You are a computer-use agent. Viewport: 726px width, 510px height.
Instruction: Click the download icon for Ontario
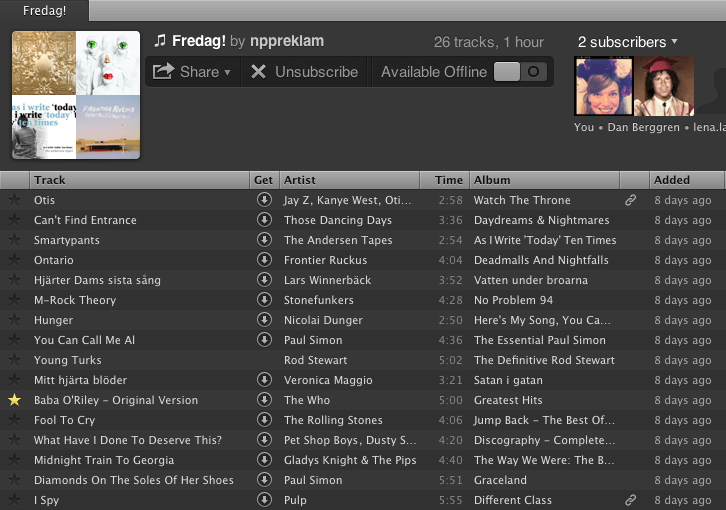pyautogui.click(x=264, y=259)
